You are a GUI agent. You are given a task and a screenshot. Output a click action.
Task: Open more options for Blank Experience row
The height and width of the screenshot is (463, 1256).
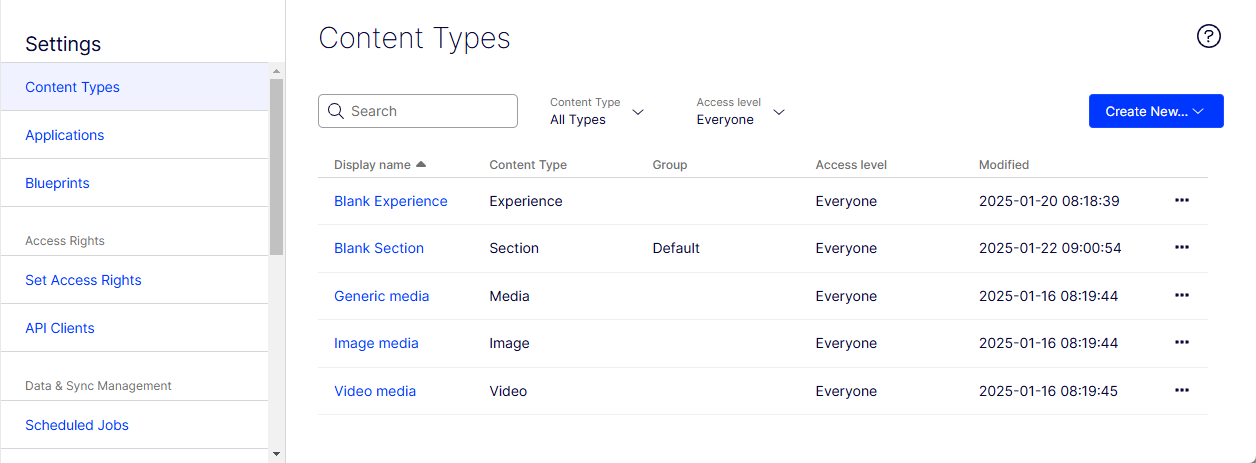1182,200
